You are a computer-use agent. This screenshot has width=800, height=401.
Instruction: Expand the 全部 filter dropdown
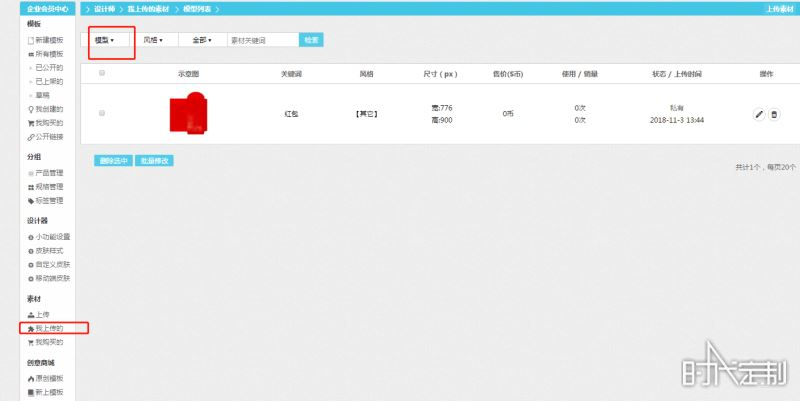(202, 40)
